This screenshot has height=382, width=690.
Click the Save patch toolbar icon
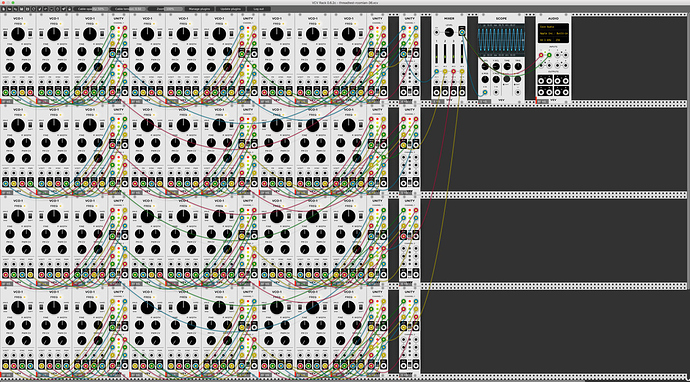tap(15, 9)
